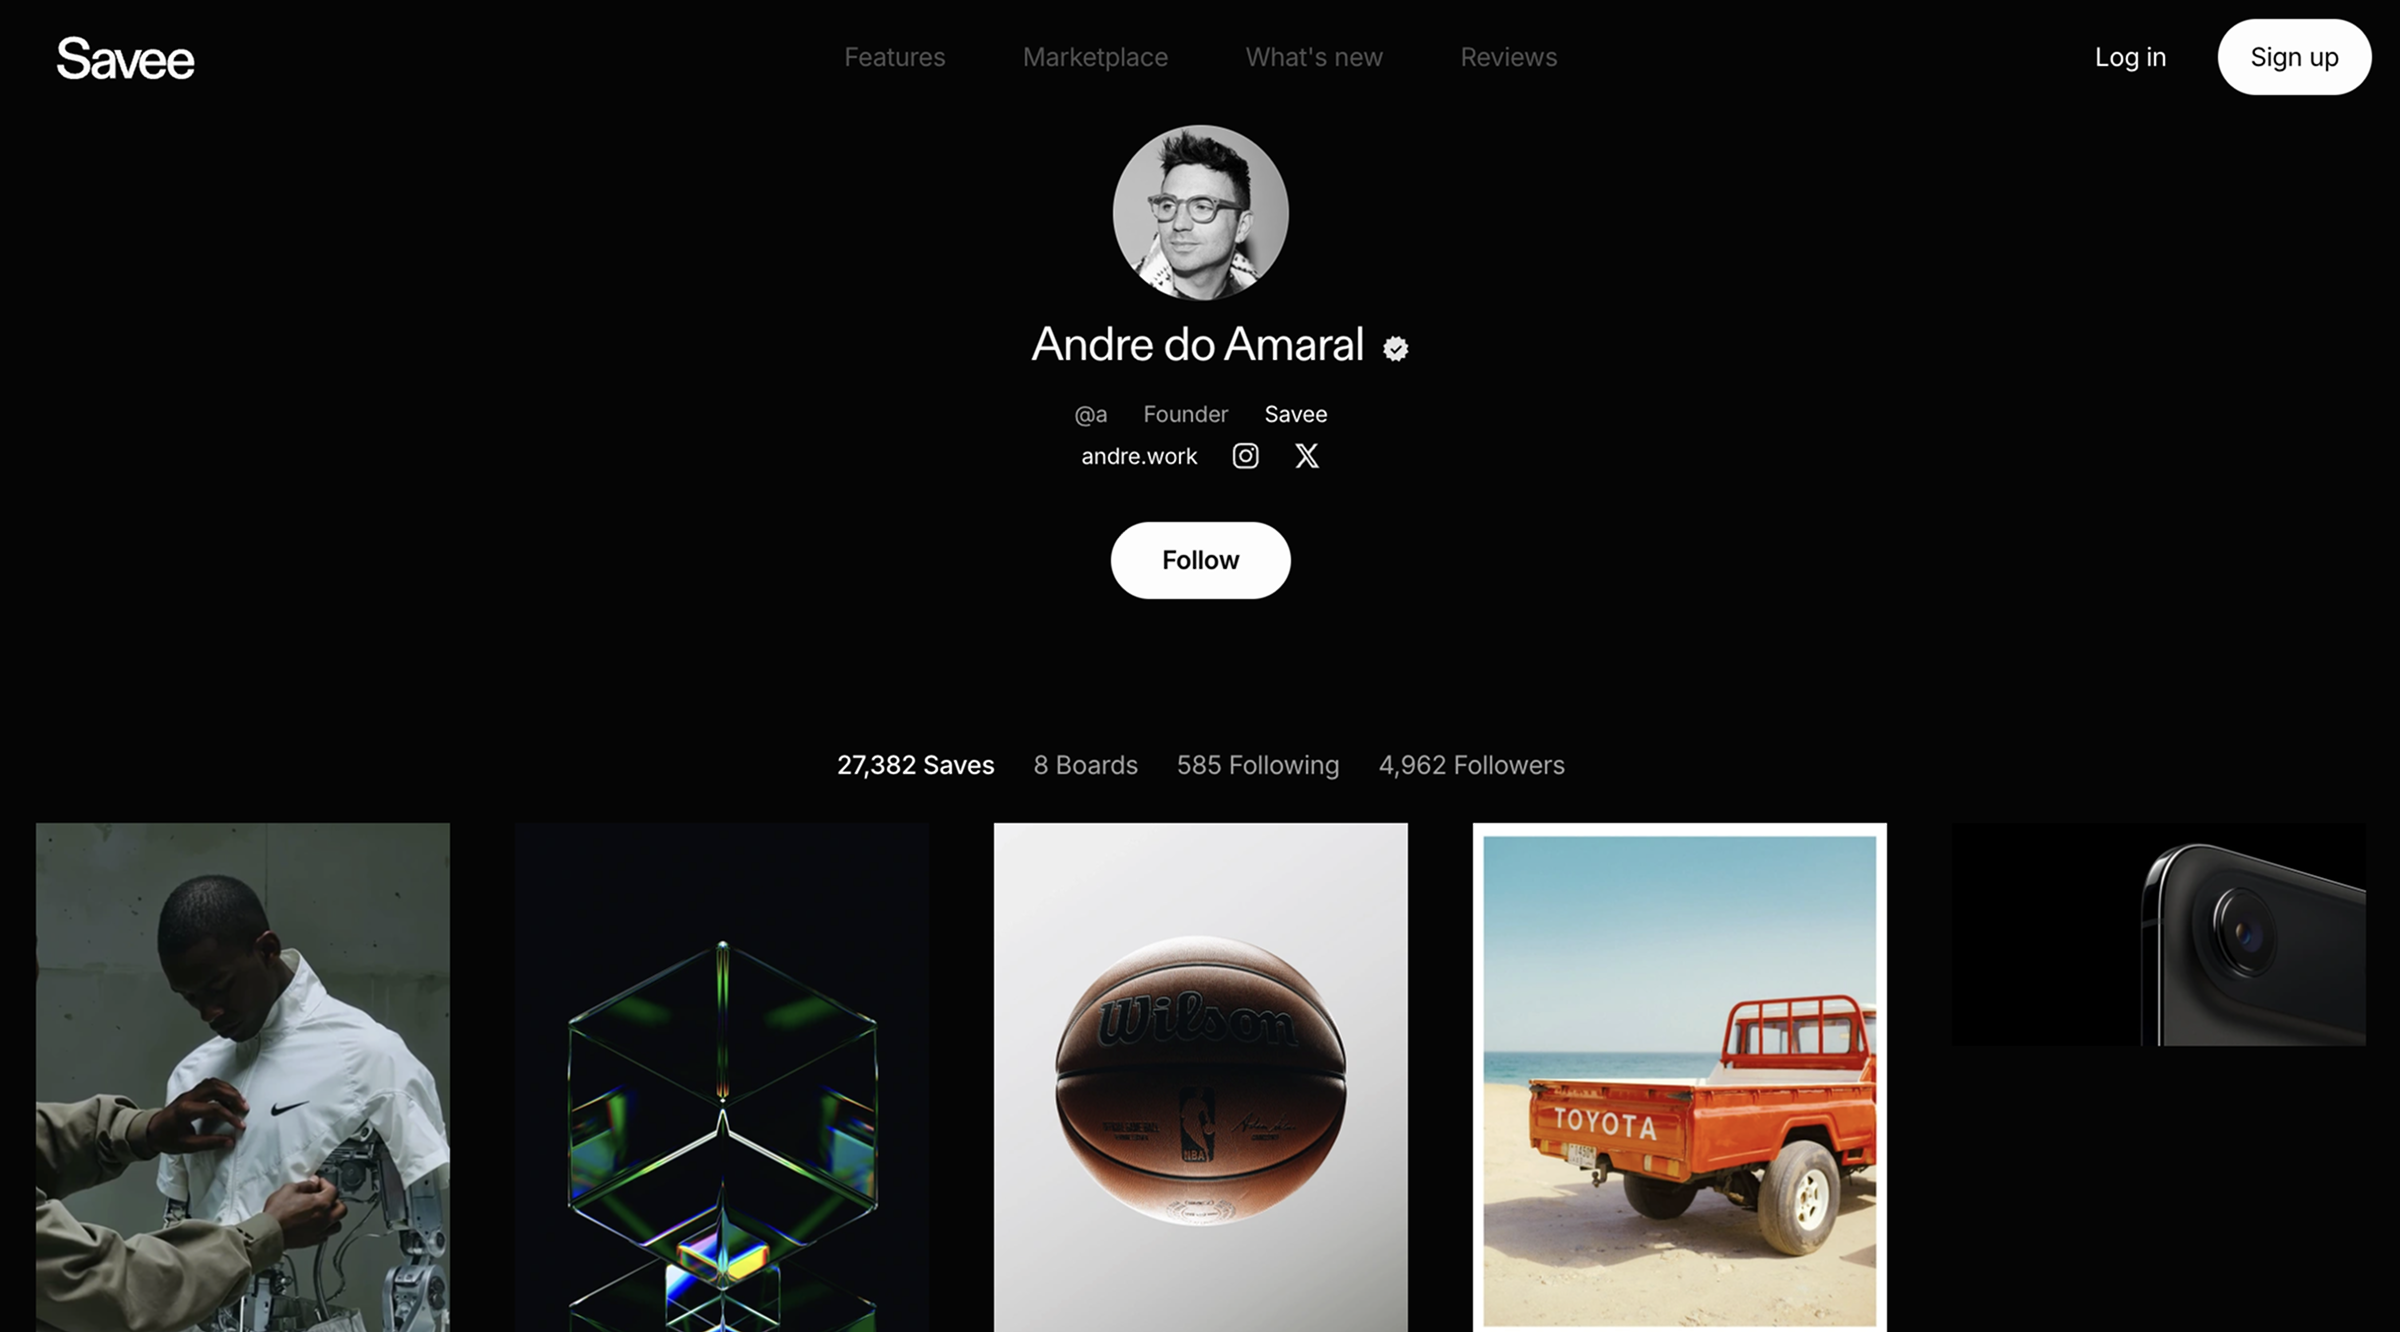This screenshot has width=2400, height=1332.
Task: Open the Reviews page
Action: tap(1508, 57)
